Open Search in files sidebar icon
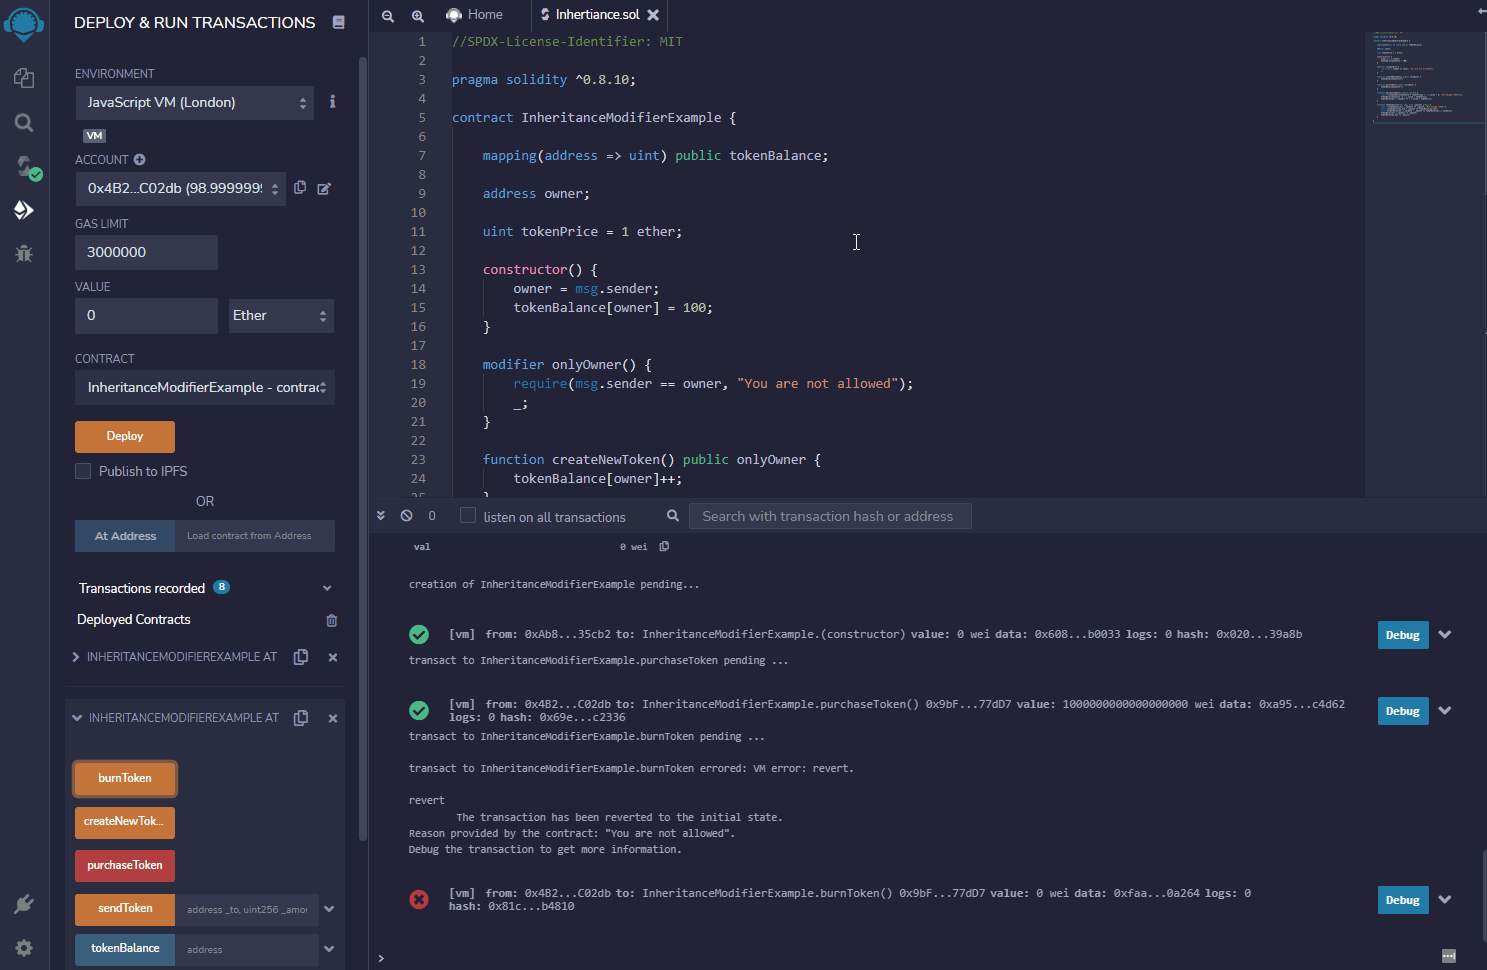Image resolution: width=1487 pixels, height=970 pixels. (24, 122)
